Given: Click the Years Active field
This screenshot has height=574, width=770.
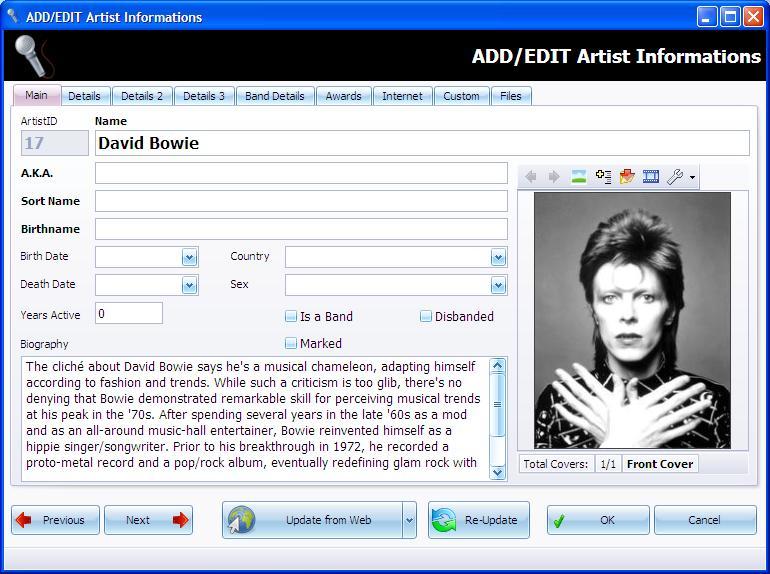Looking at the screenshot, I should click(129, 313).
